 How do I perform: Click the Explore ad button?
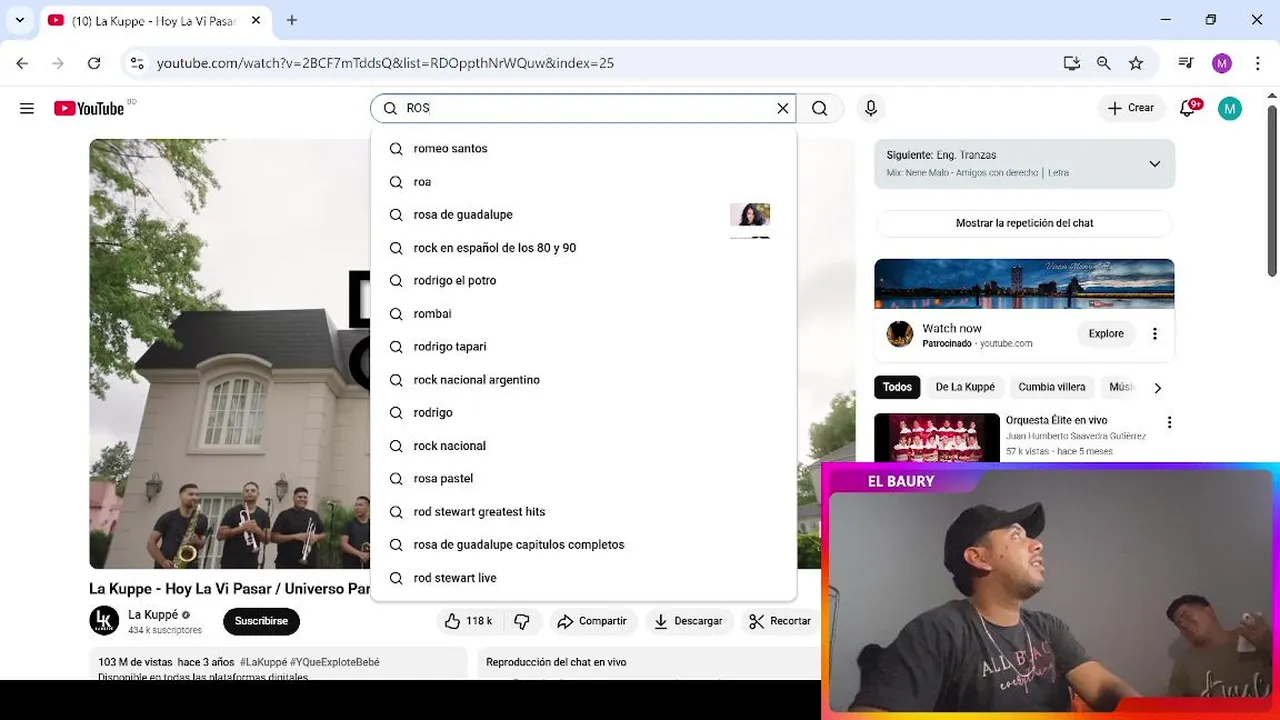pyautogui.click(x=1106, y=334)
